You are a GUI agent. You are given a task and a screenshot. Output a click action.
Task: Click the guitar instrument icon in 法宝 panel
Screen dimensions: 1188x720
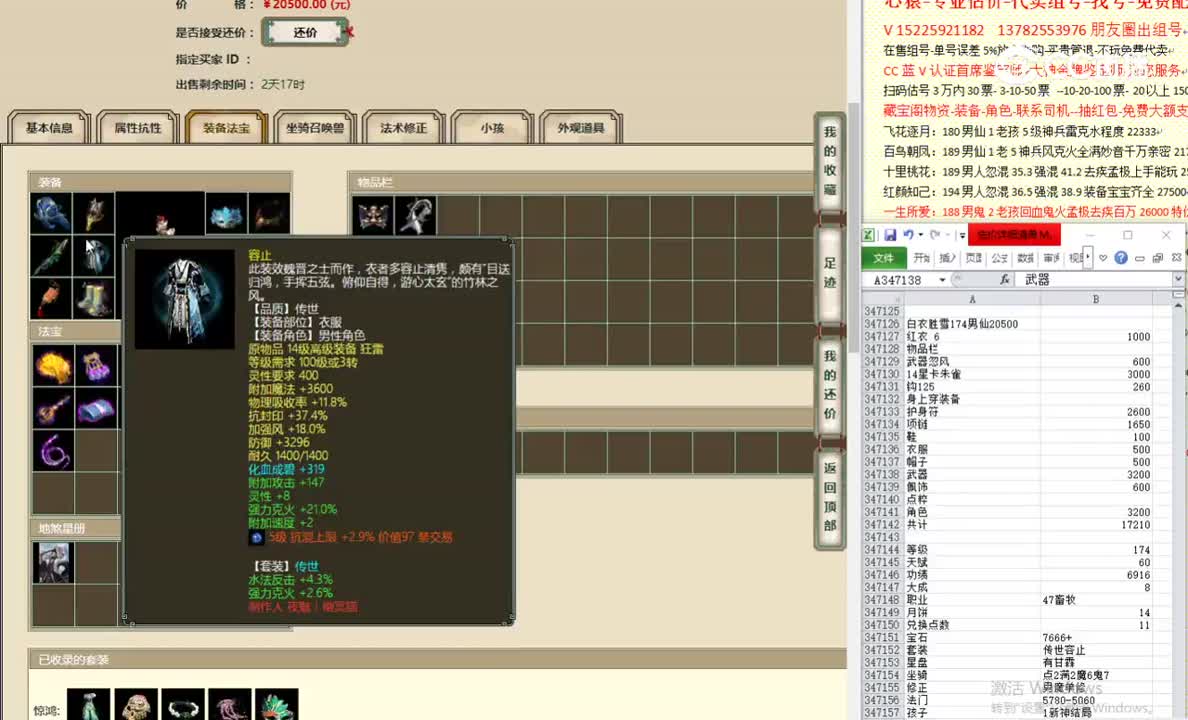pos(50,410)
